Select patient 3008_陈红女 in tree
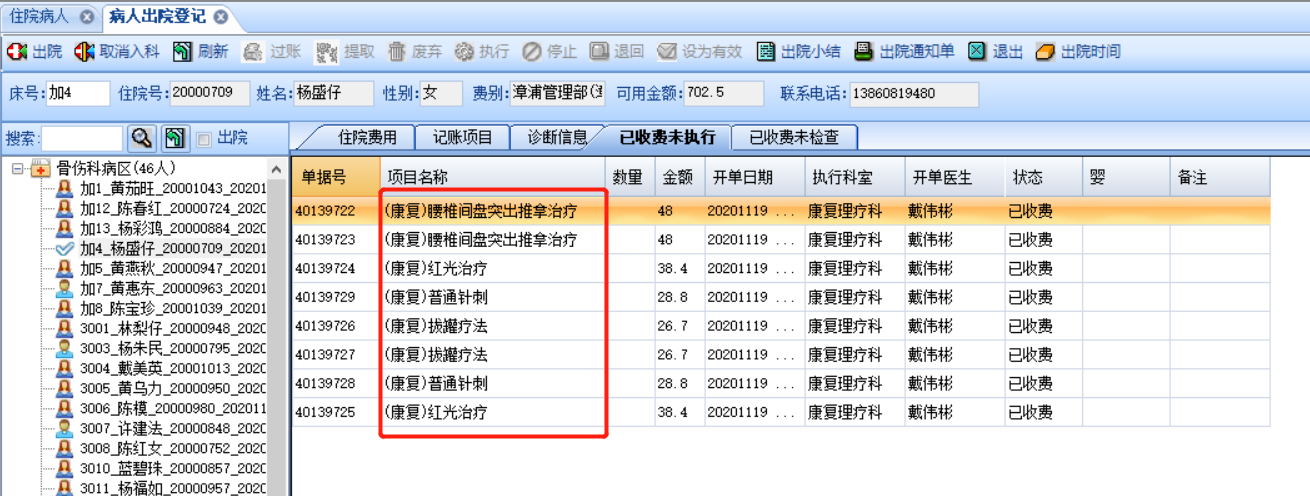 click(x=173, y=448)
